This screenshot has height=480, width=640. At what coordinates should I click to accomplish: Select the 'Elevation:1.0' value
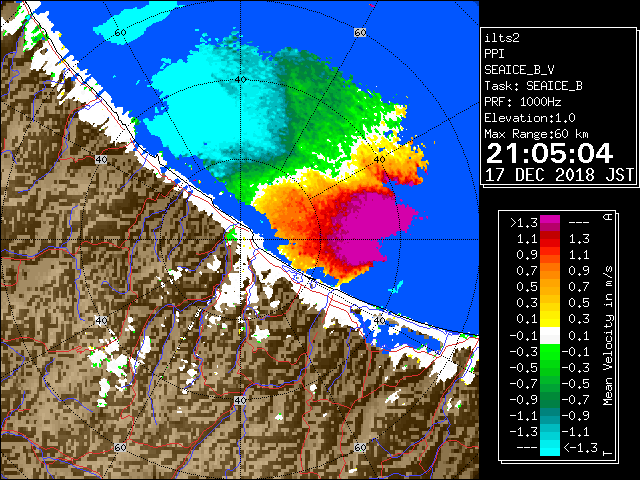click(530, 118)
